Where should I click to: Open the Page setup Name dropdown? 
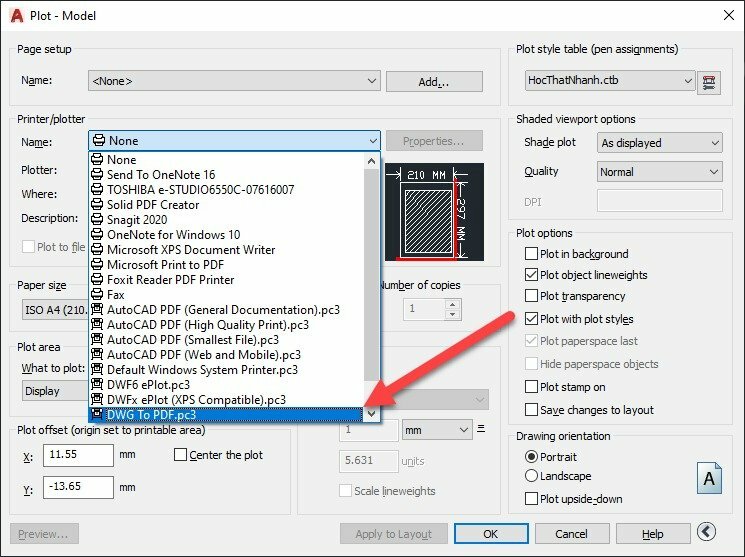coord(234,81)
